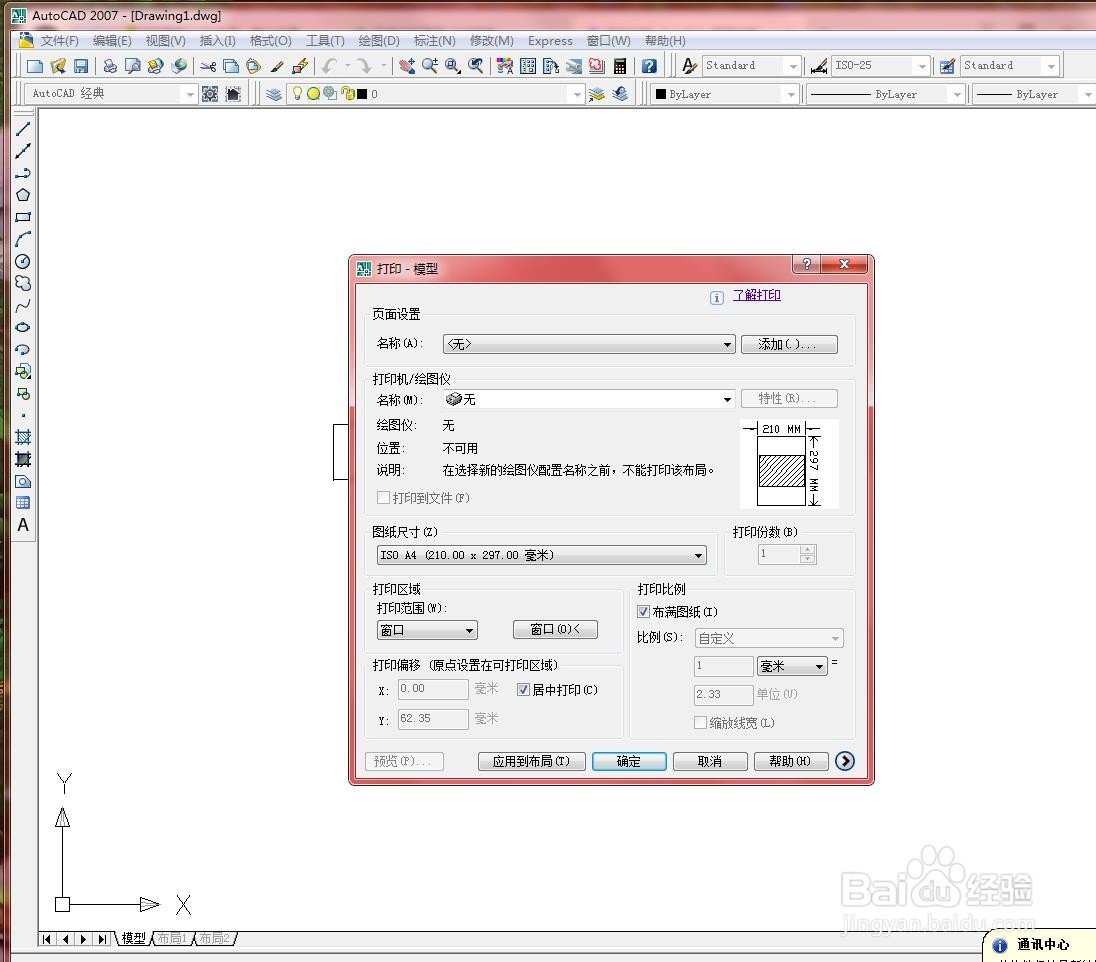
Task: Click the black ByLayer color swatch
Action: [661, 94]
